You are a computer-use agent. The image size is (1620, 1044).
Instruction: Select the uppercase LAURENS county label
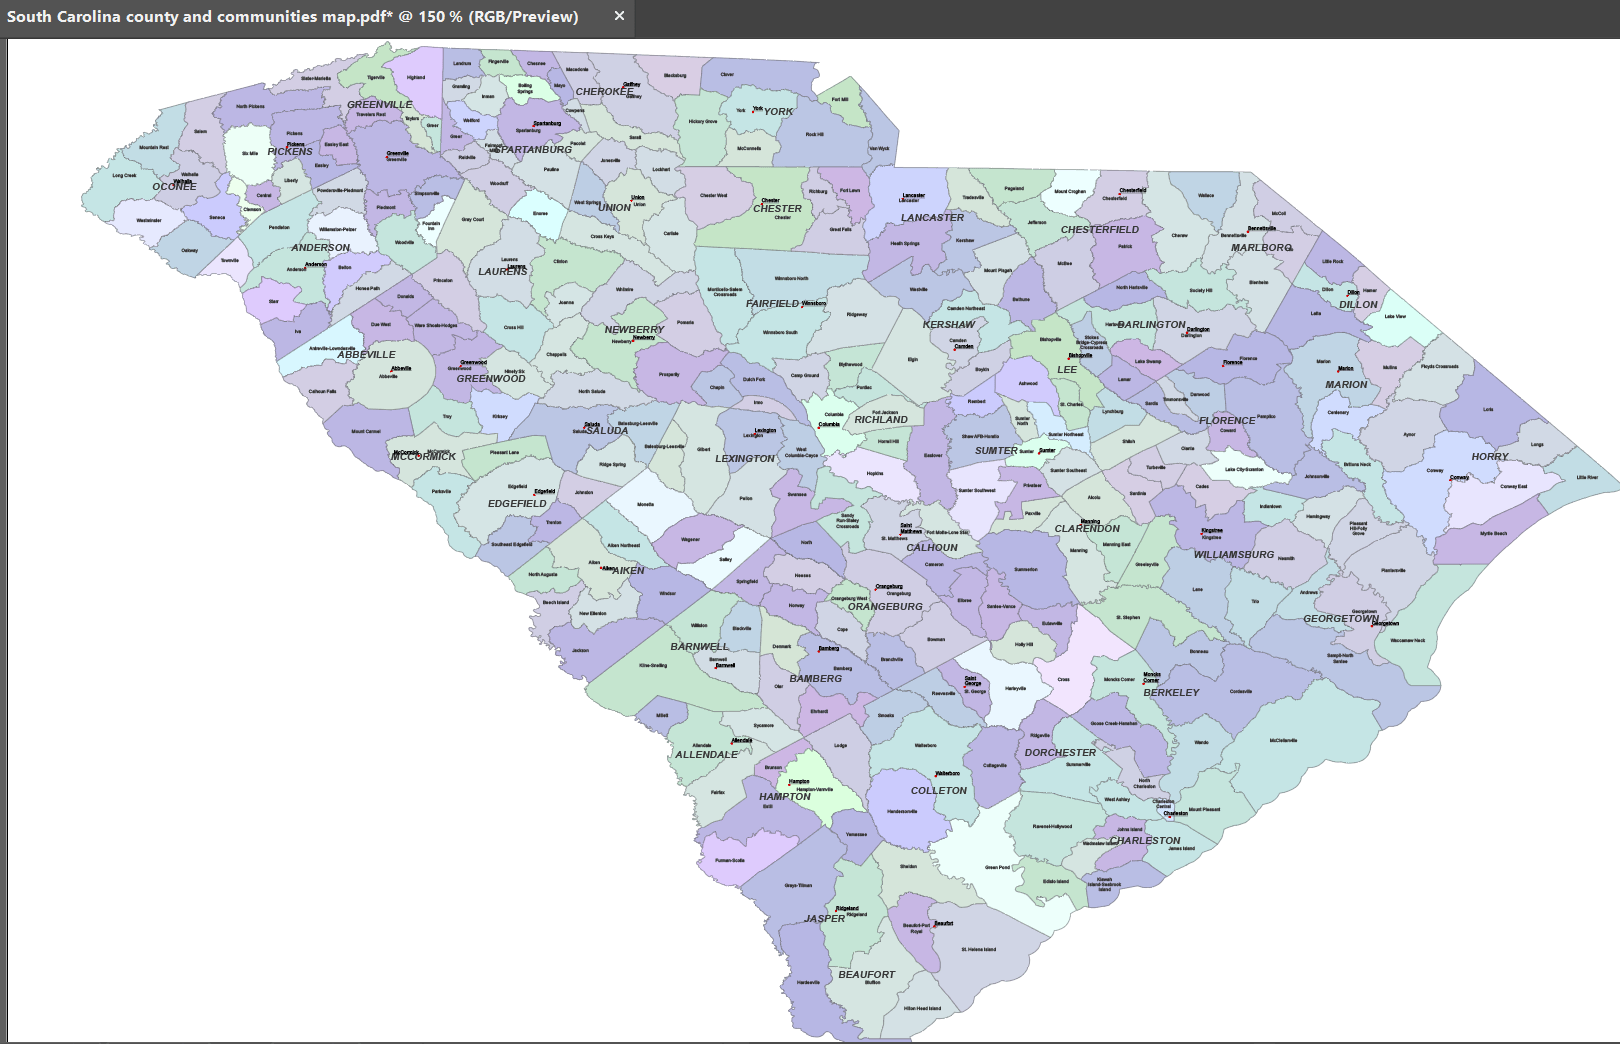point(503,272)
